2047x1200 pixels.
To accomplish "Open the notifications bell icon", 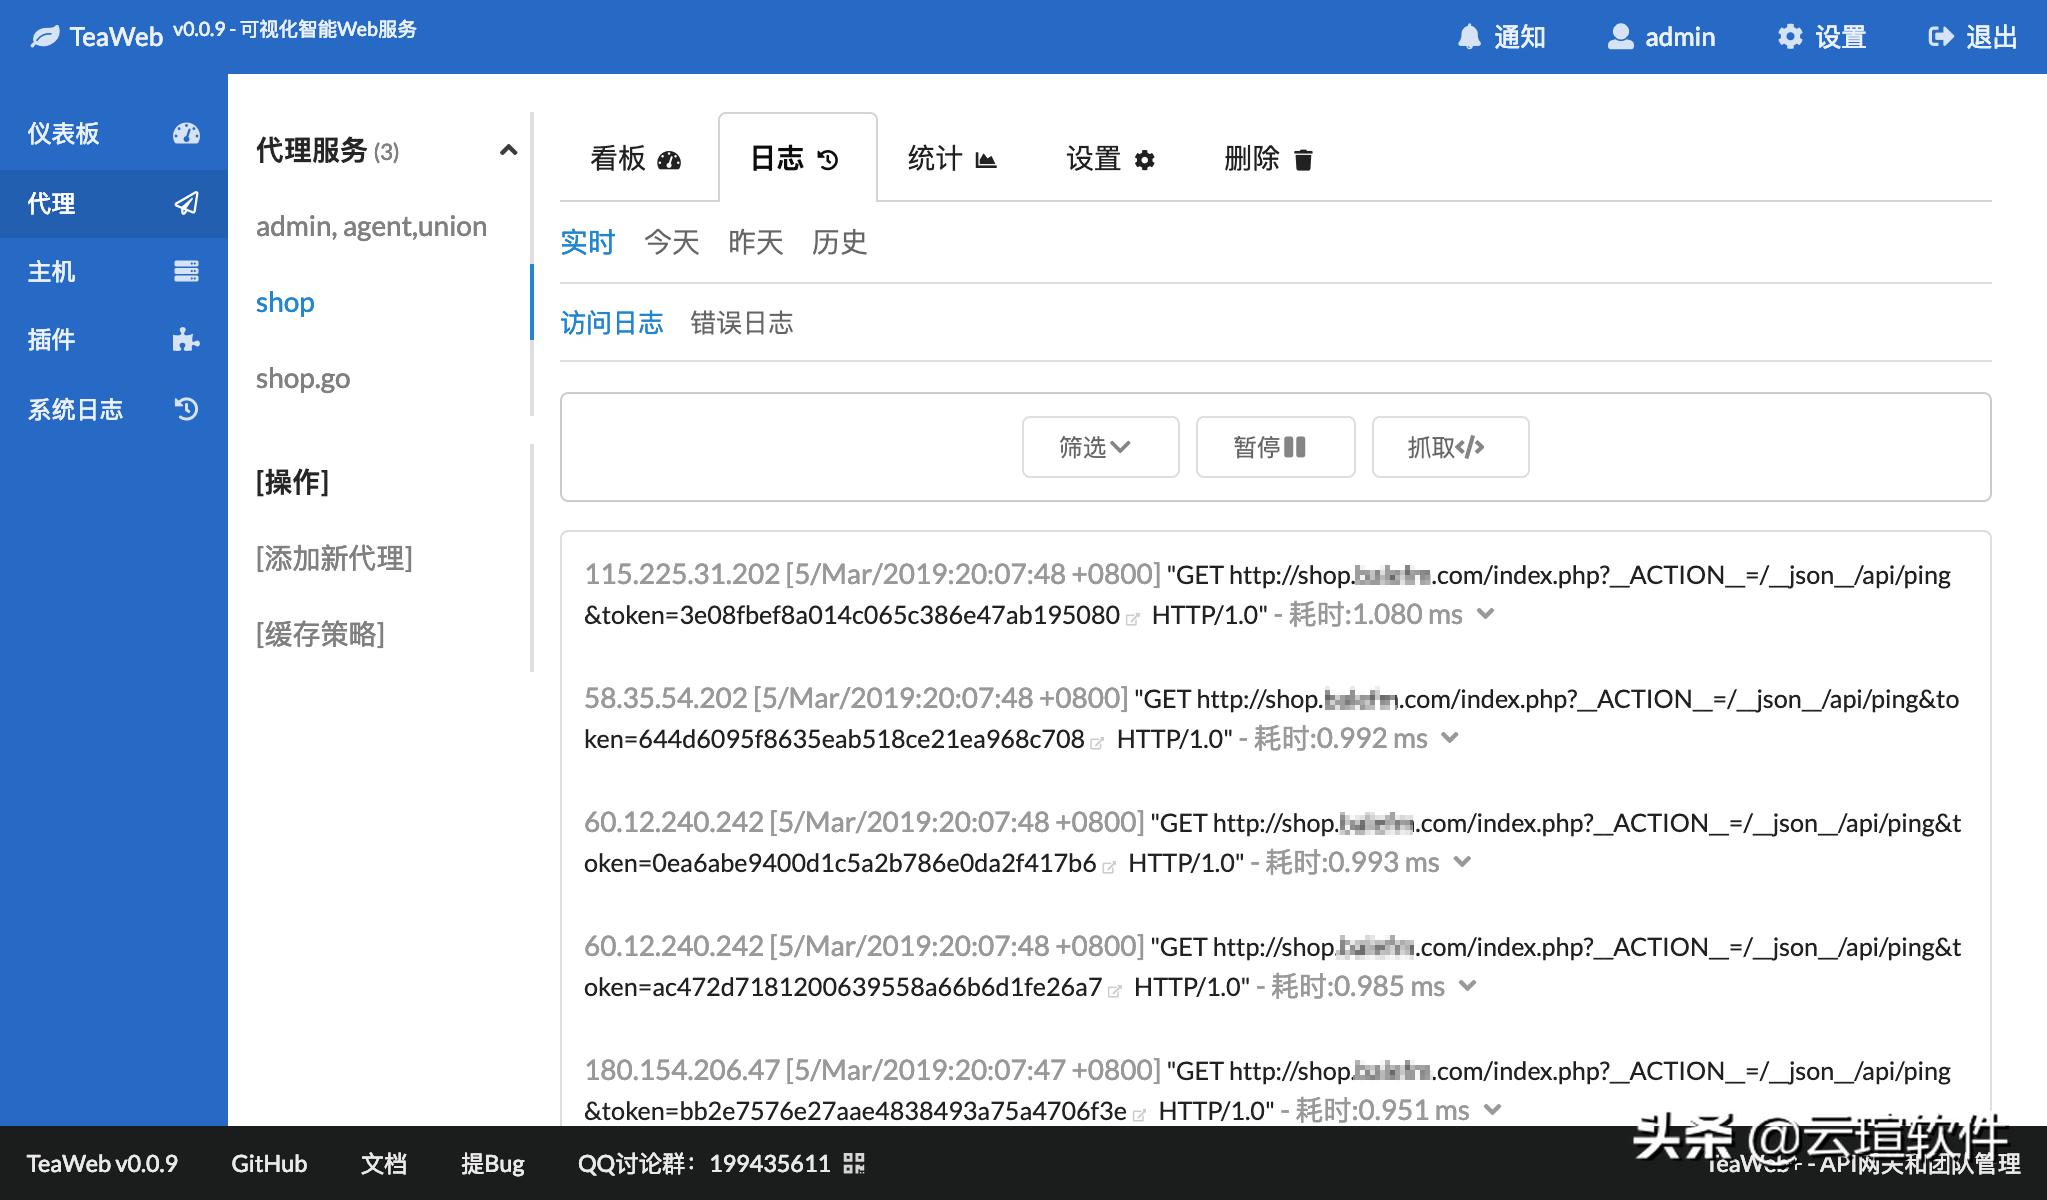I will tap(1469, 36).
